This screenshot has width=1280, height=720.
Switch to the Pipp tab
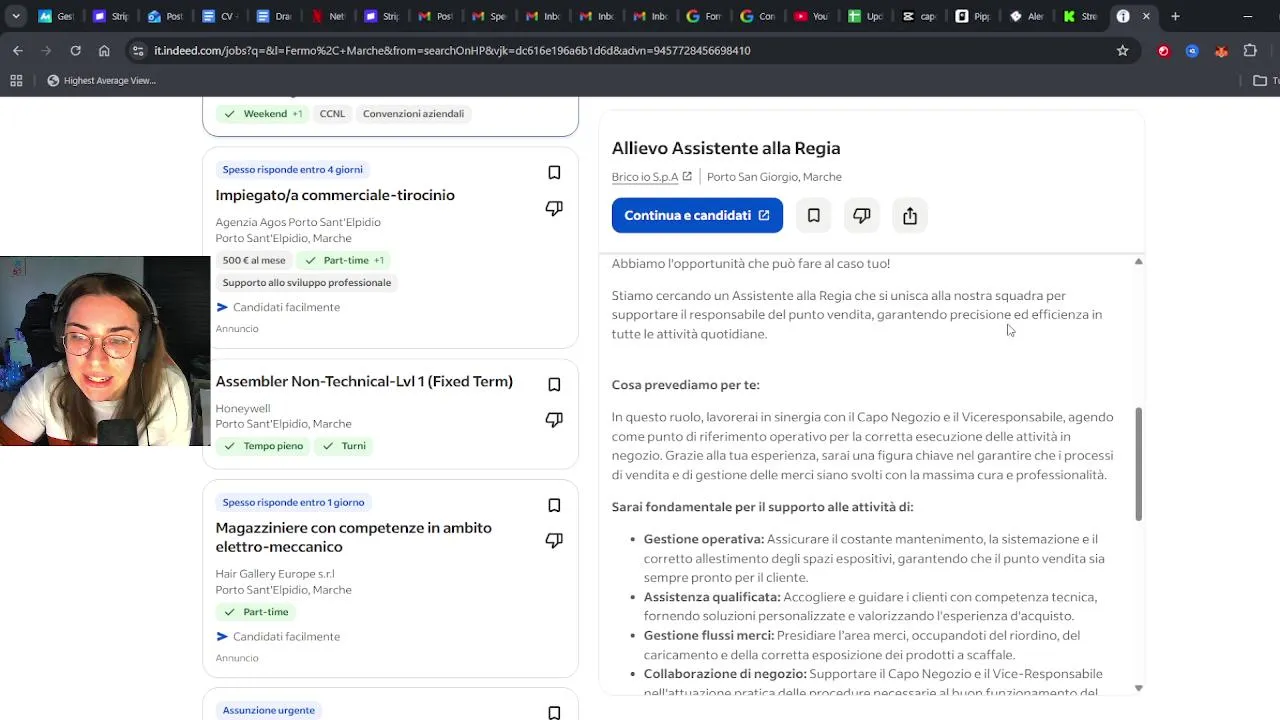pos(972,16)
